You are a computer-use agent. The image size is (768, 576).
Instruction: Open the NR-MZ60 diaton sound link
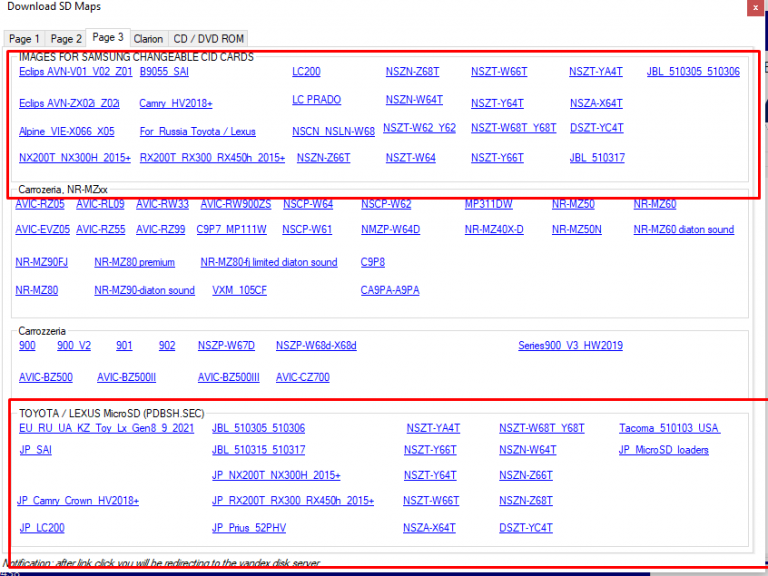tap(683, 229)
